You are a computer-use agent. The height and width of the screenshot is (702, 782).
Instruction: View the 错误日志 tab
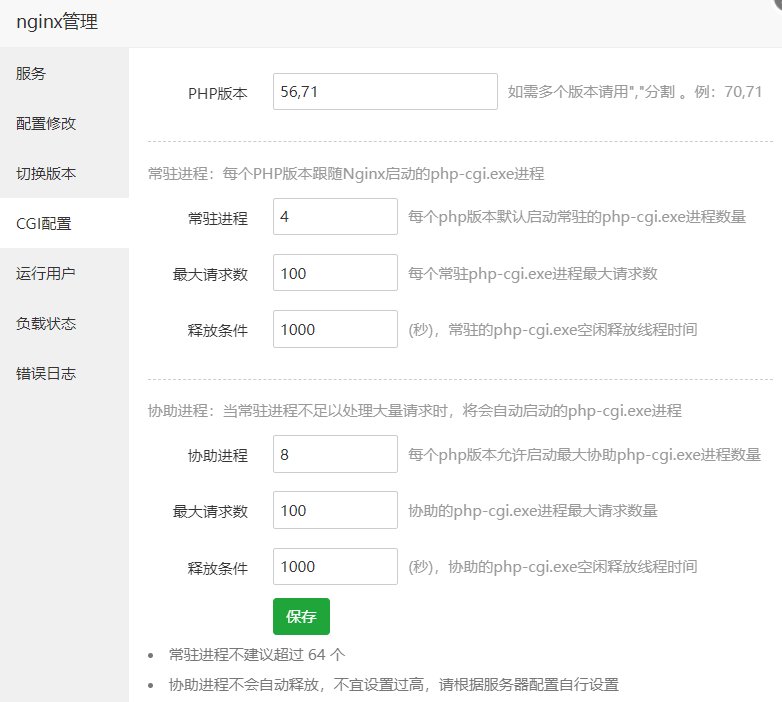point(64,373)
